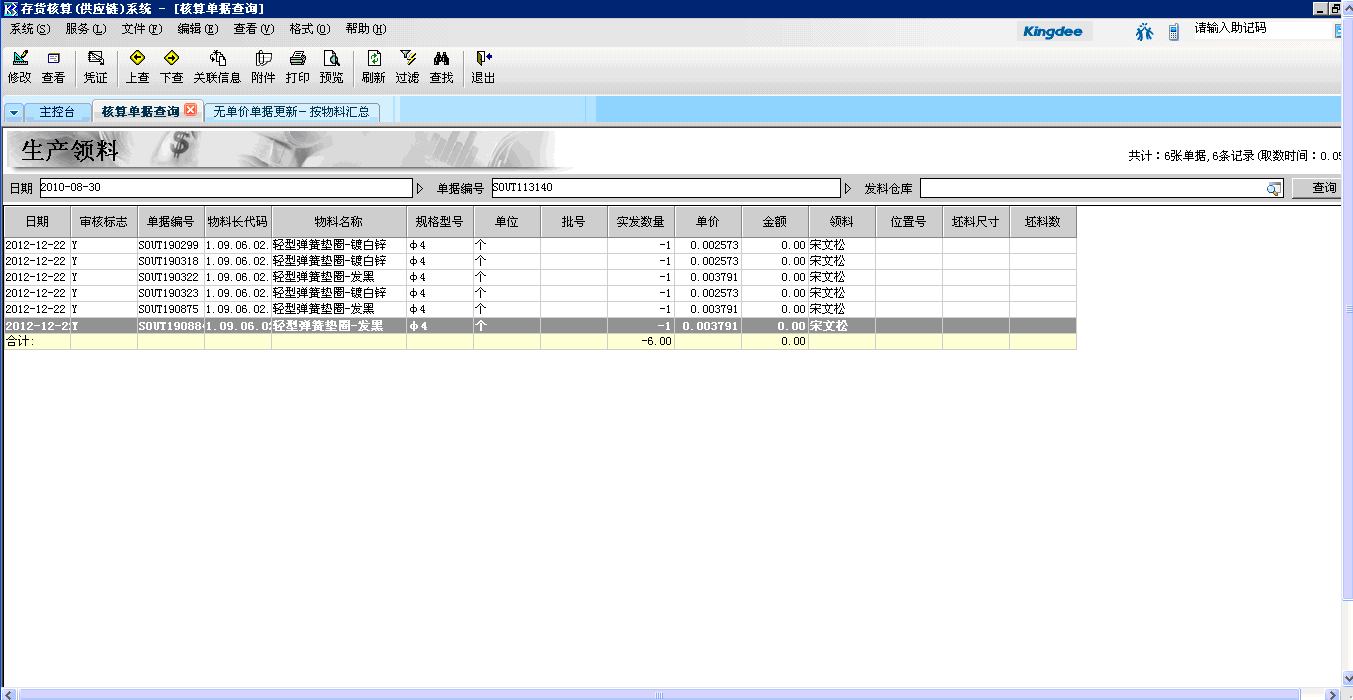Viewport: 1353px width, 700px height.
Task: Open 关联信息 related info
Action: click(217, 67)
